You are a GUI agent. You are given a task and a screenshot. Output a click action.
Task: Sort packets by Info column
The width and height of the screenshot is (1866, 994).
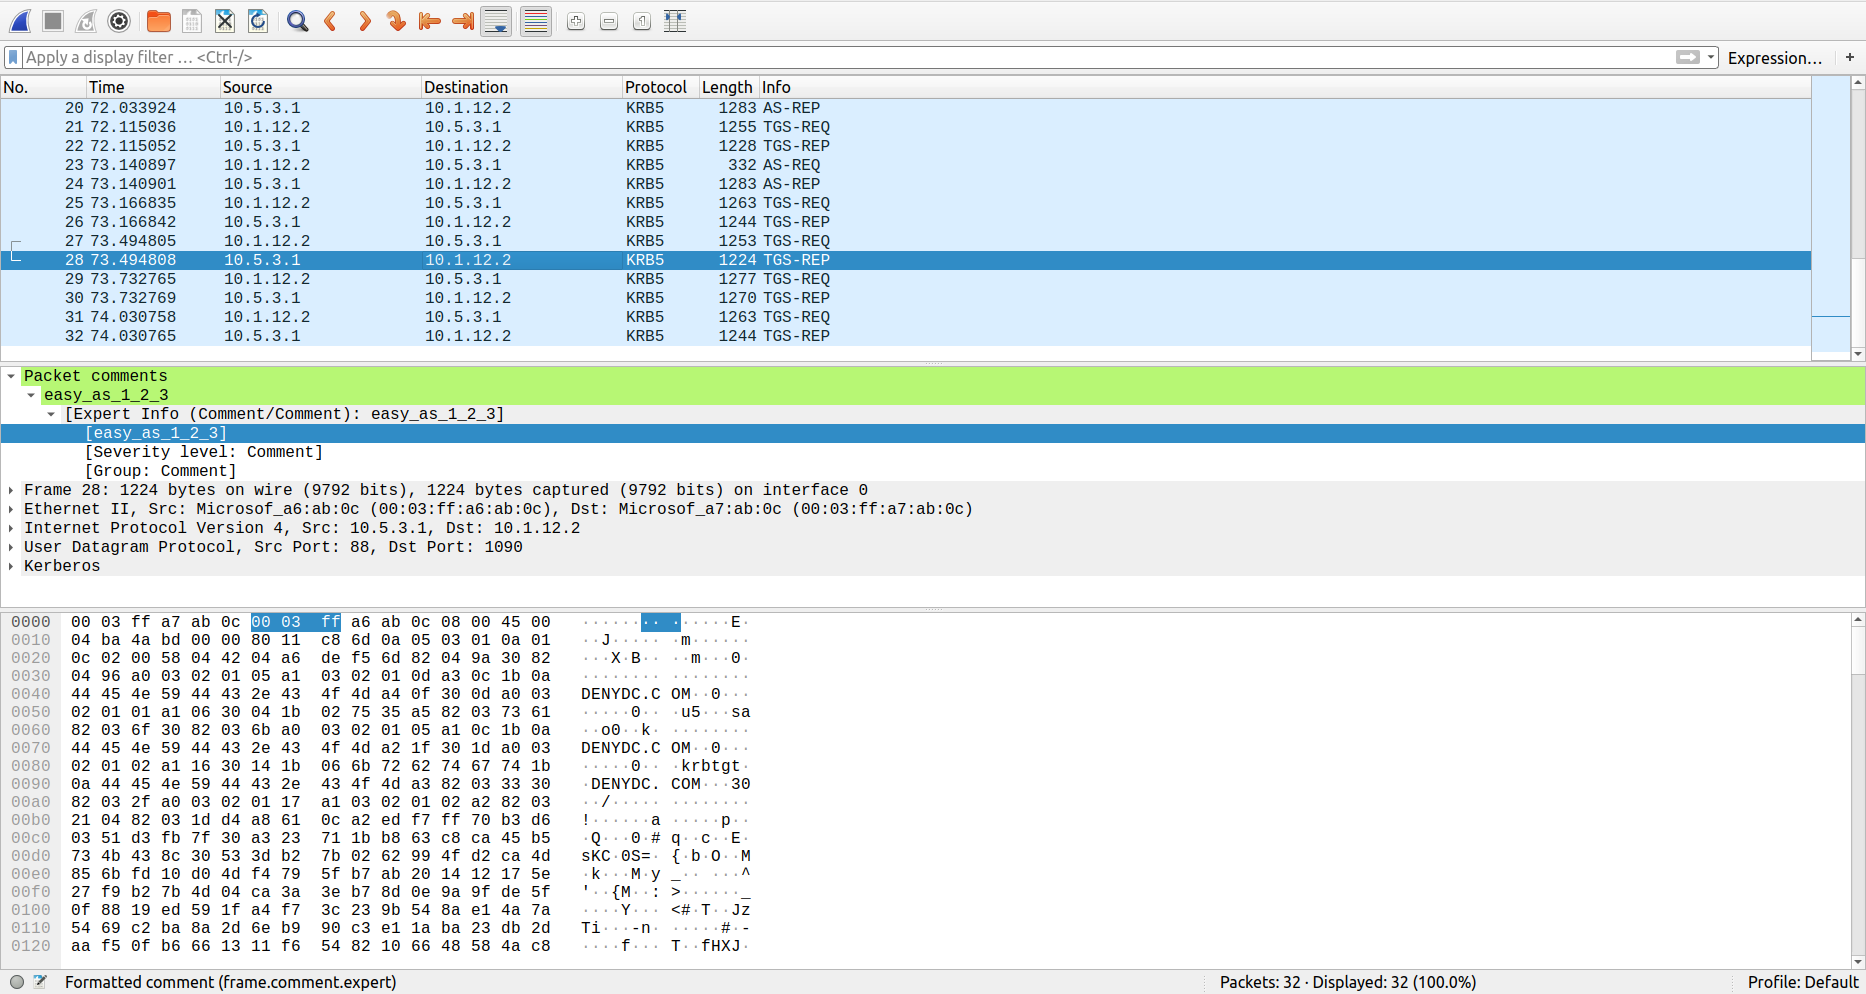coord(1285,87)
